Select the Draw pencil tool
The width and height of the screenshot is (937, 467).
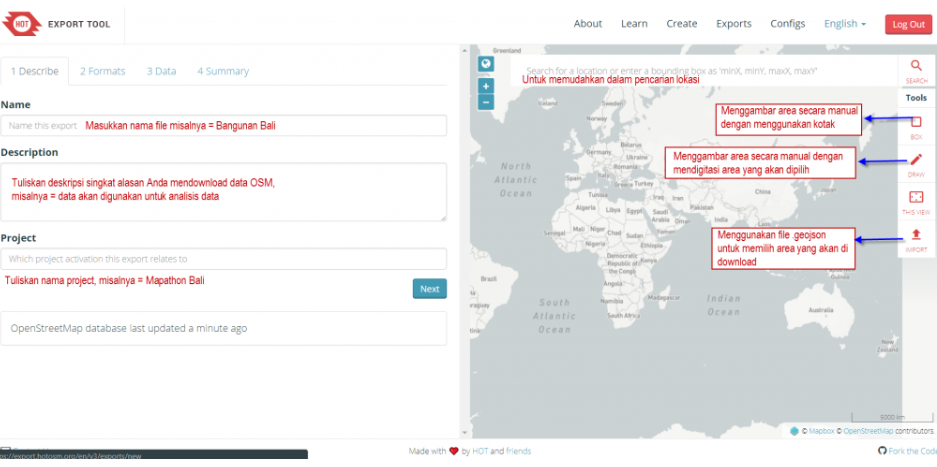pos(916,161)
